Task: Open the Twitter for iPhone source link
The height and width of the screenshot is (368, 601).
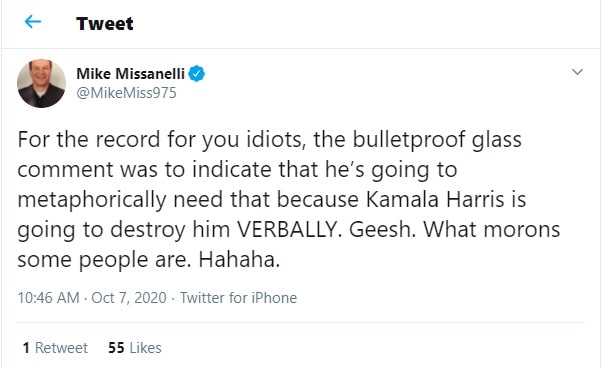Action: 238,298
